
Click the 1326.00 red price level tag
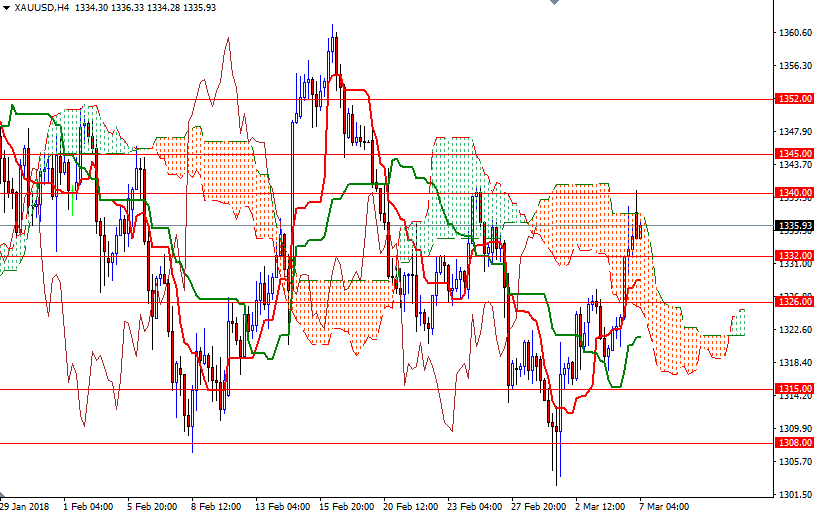794,301
